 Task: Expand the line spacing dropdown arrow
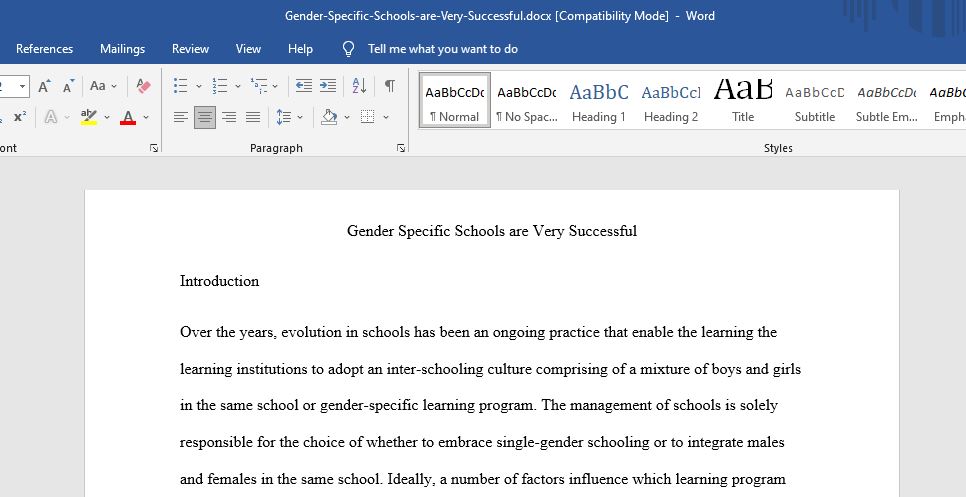tap(300, 117)
